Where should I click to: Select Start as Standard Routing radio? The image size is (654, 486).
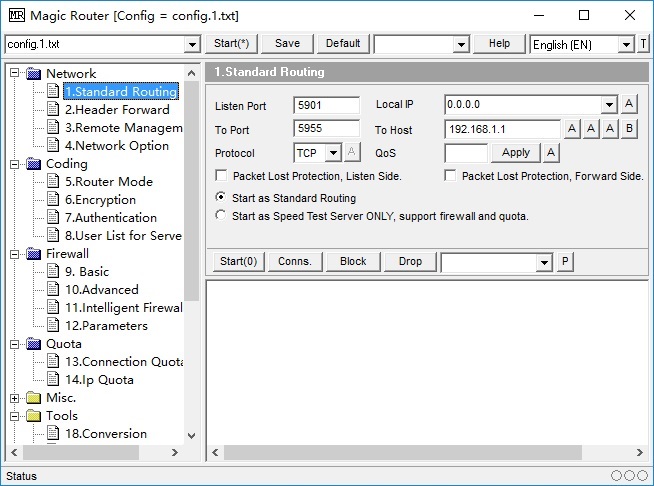221,197
